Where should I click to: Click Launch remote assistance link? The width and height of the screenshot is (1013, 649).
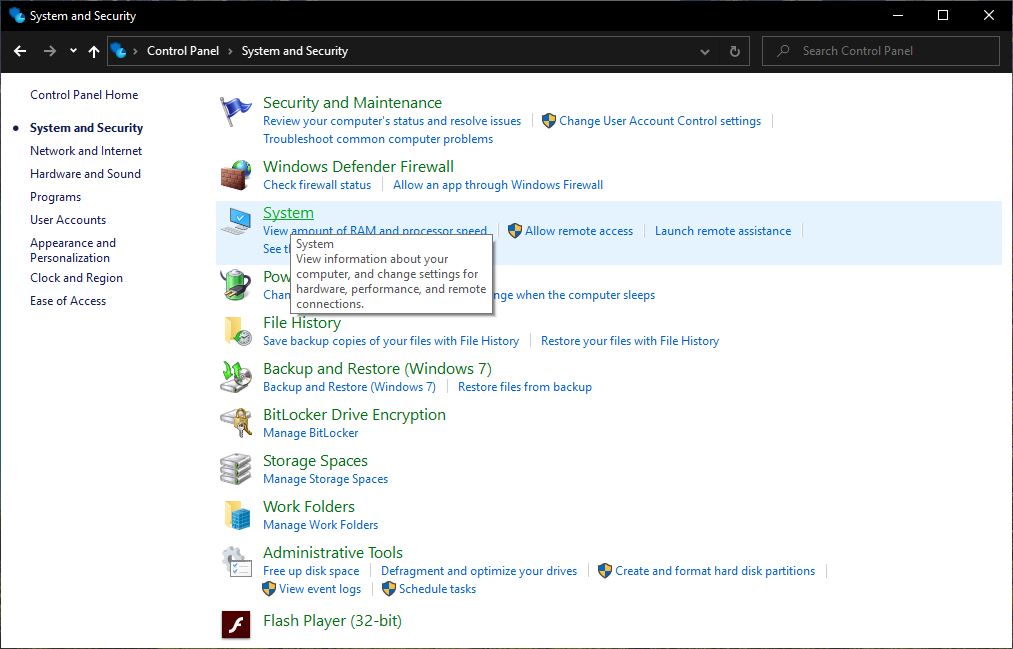[x=723, y=231]
